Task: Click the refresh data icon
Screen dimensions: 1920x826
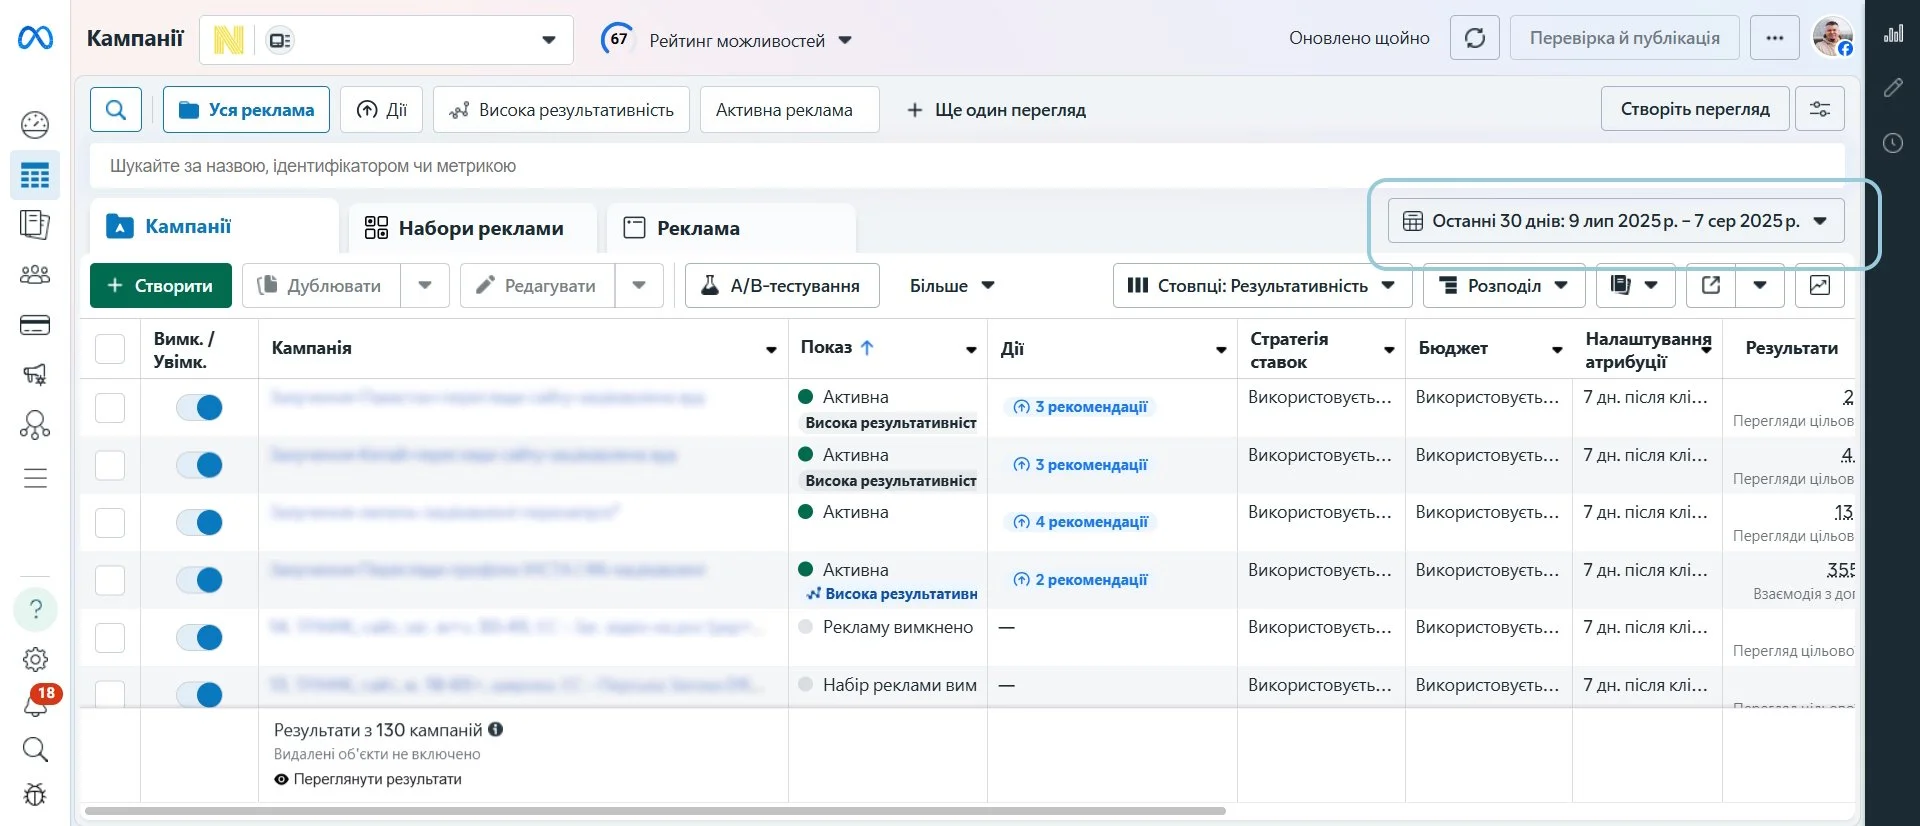Action: pos(1474,39)
